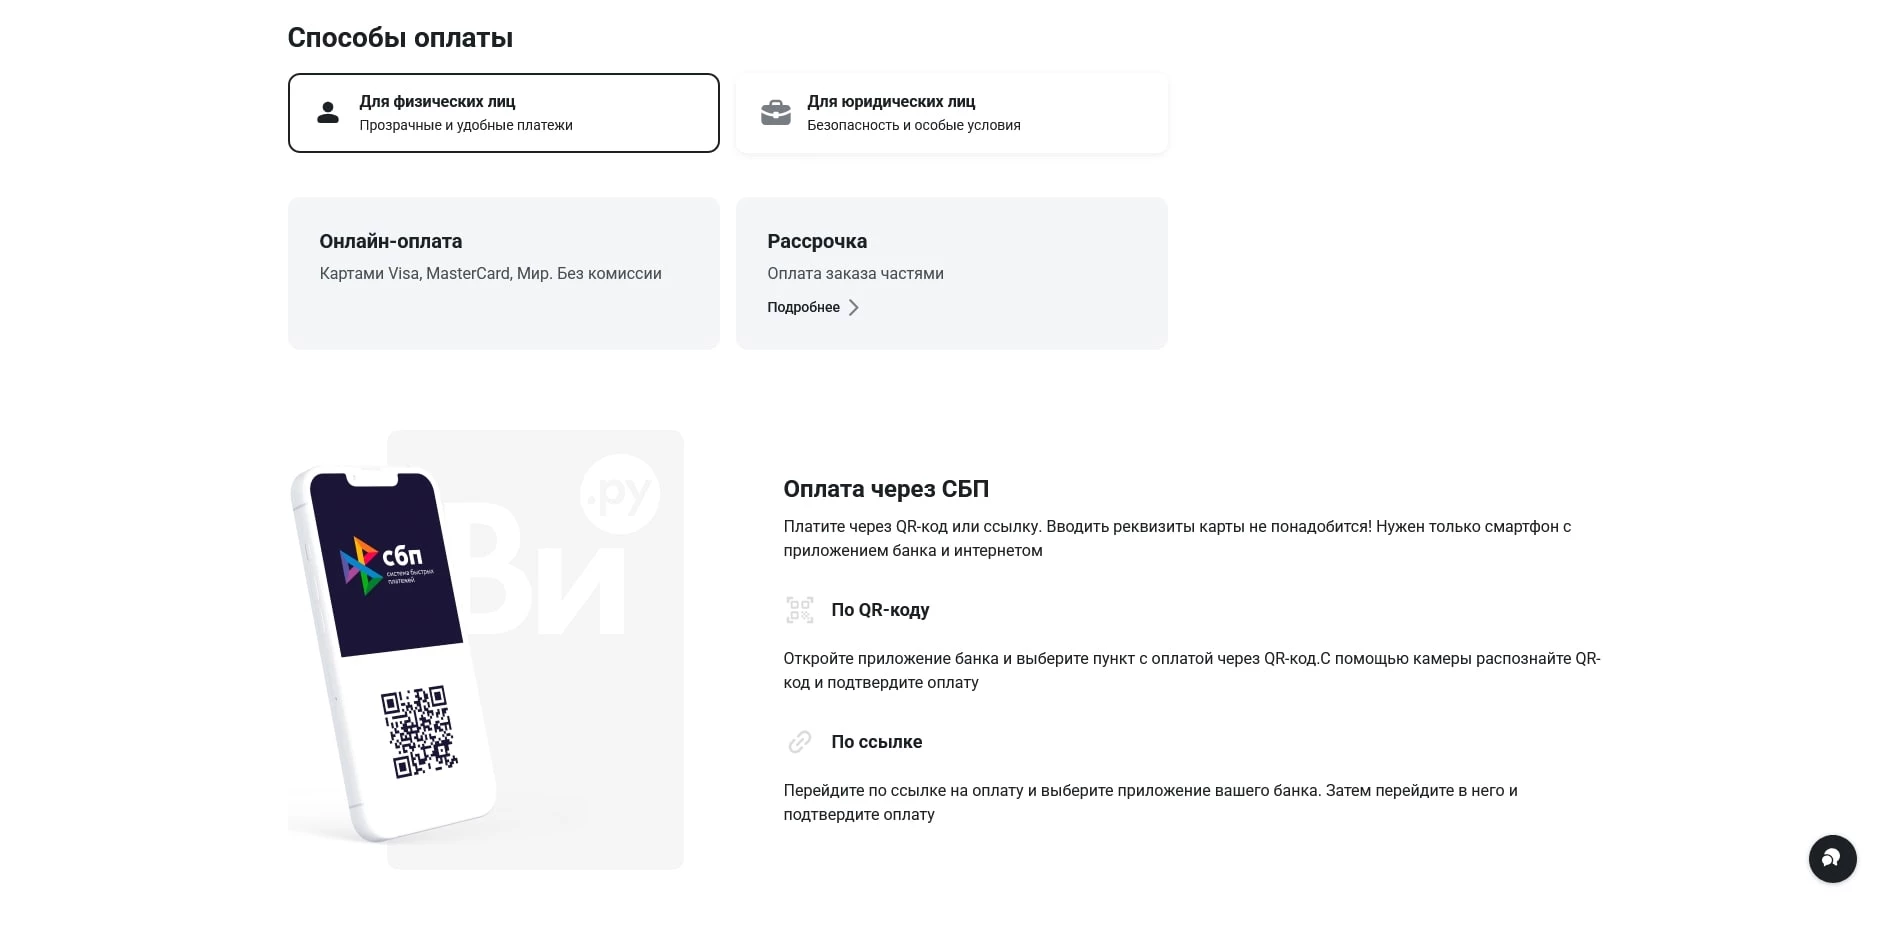Expand the 'По QR-коду' section
This screenshot has width=1903, height=927.
point(880,610)
